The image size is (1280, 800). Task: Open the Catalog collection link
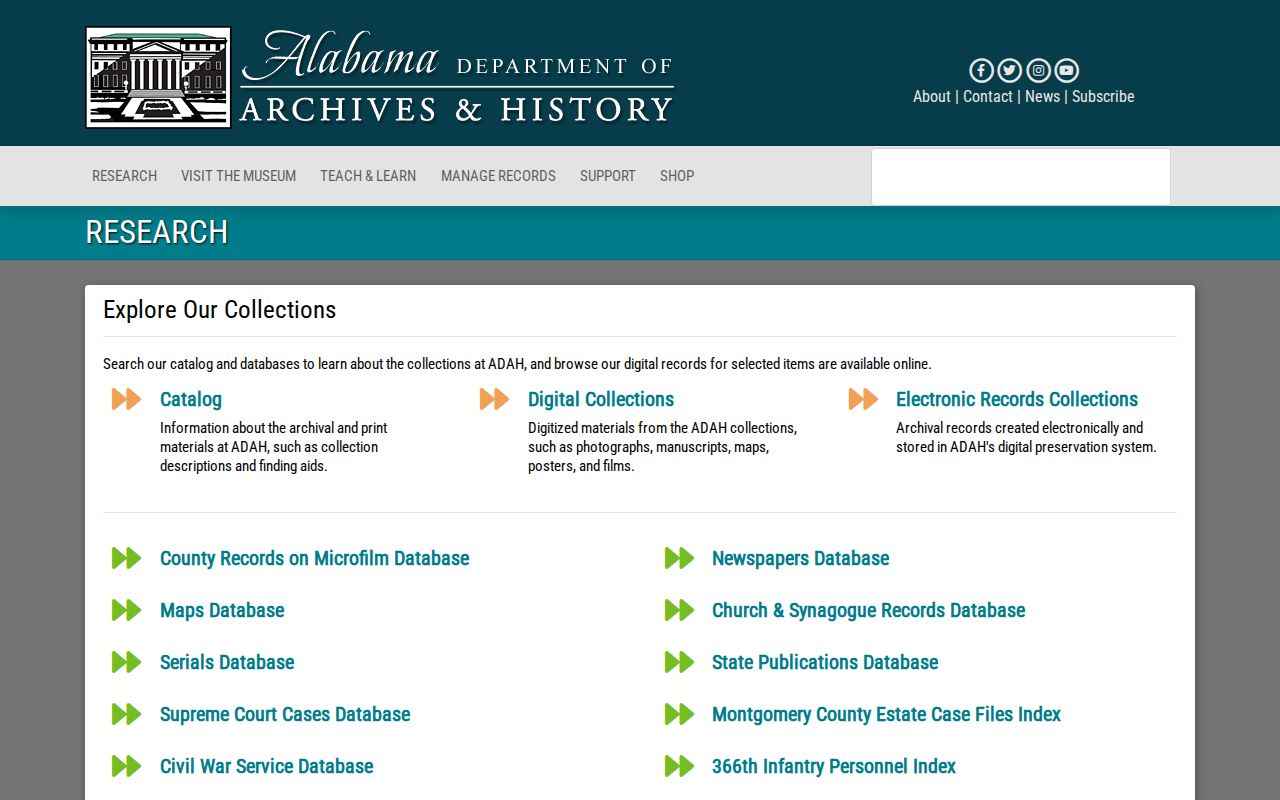[191, 399]
